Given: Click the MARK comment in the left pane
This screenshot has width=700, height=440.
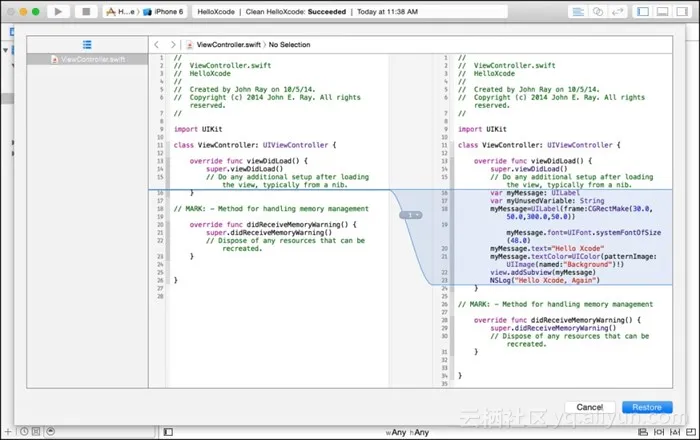Looking at the screenshot, I should tap(271, 209).
